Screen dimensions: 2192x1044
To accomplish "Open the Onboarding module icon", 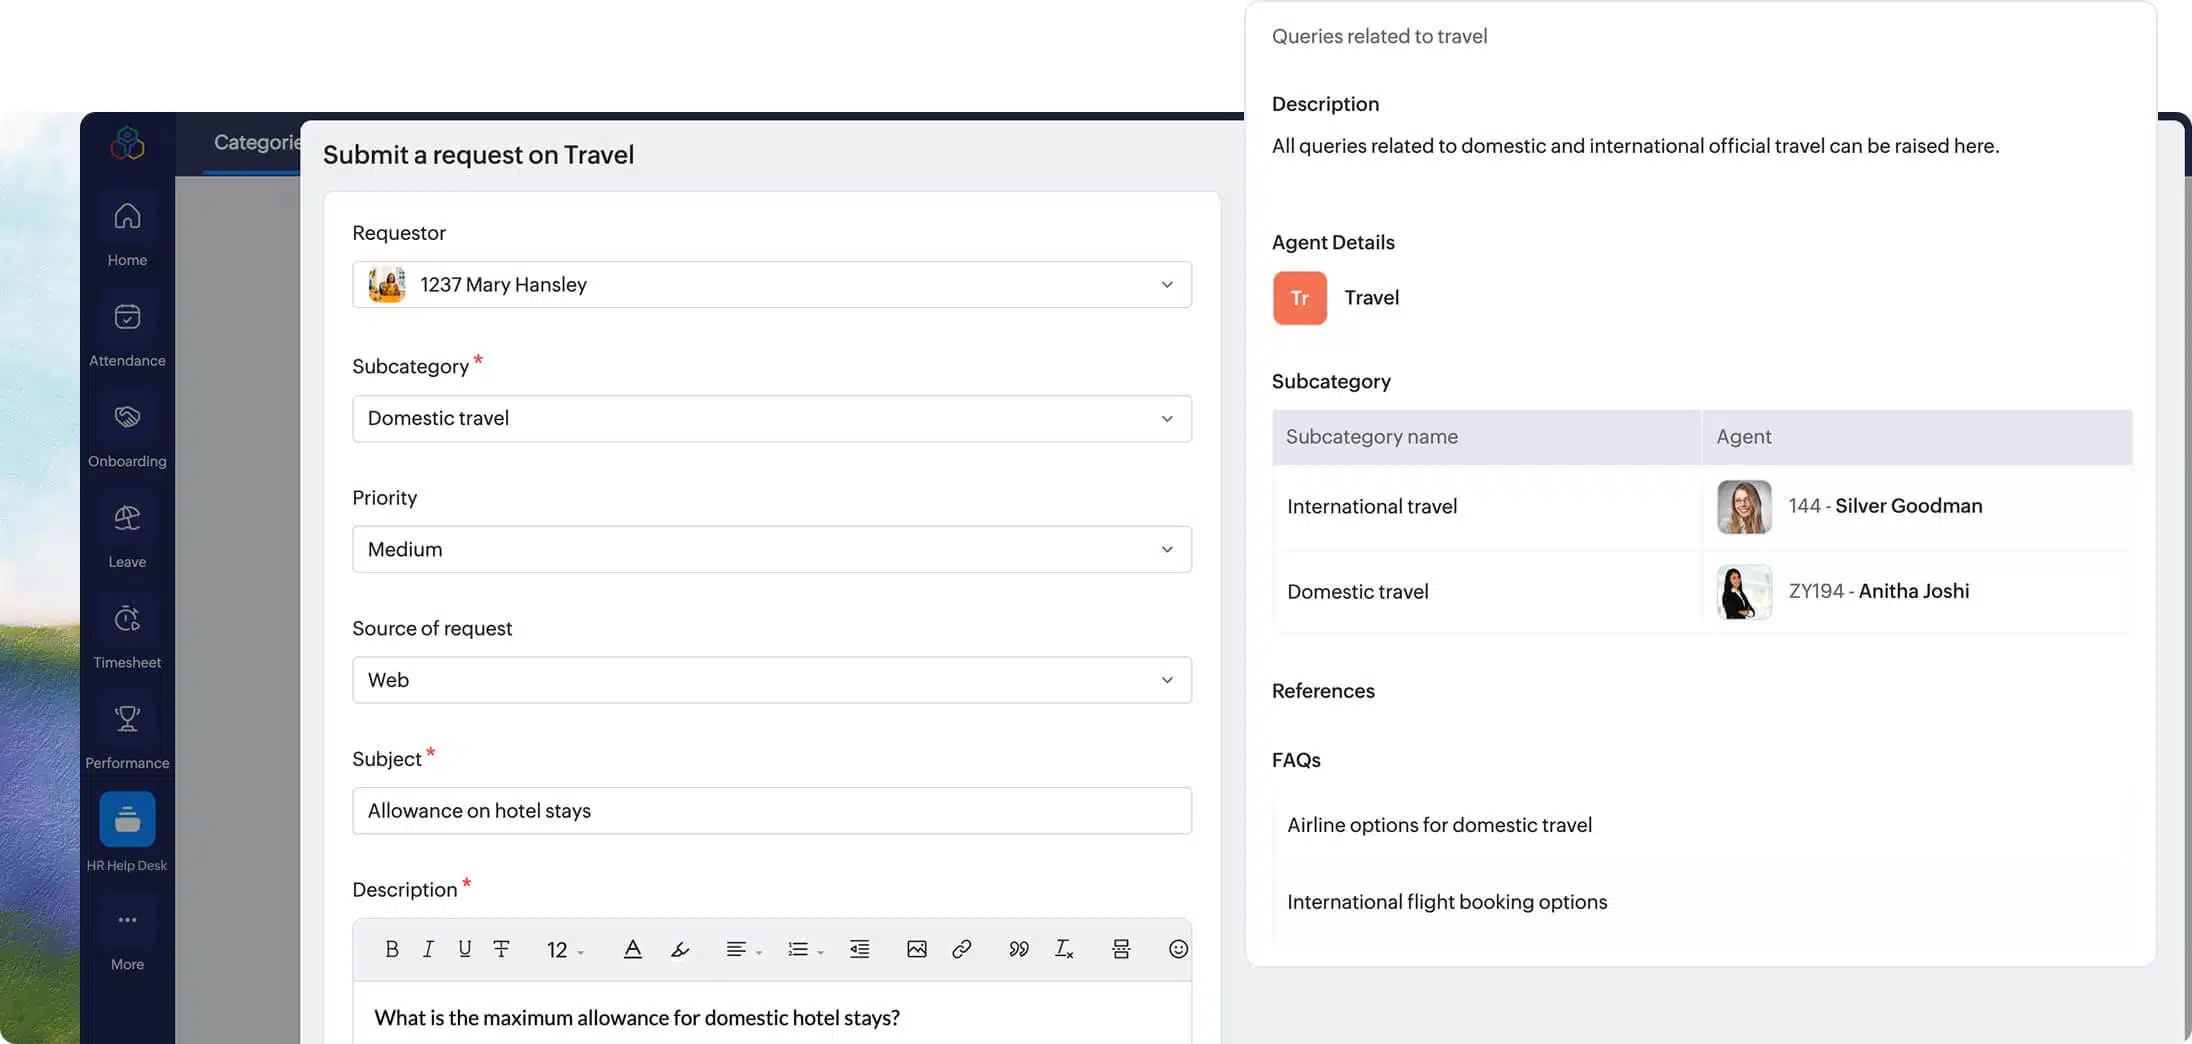I will [127, 418].
